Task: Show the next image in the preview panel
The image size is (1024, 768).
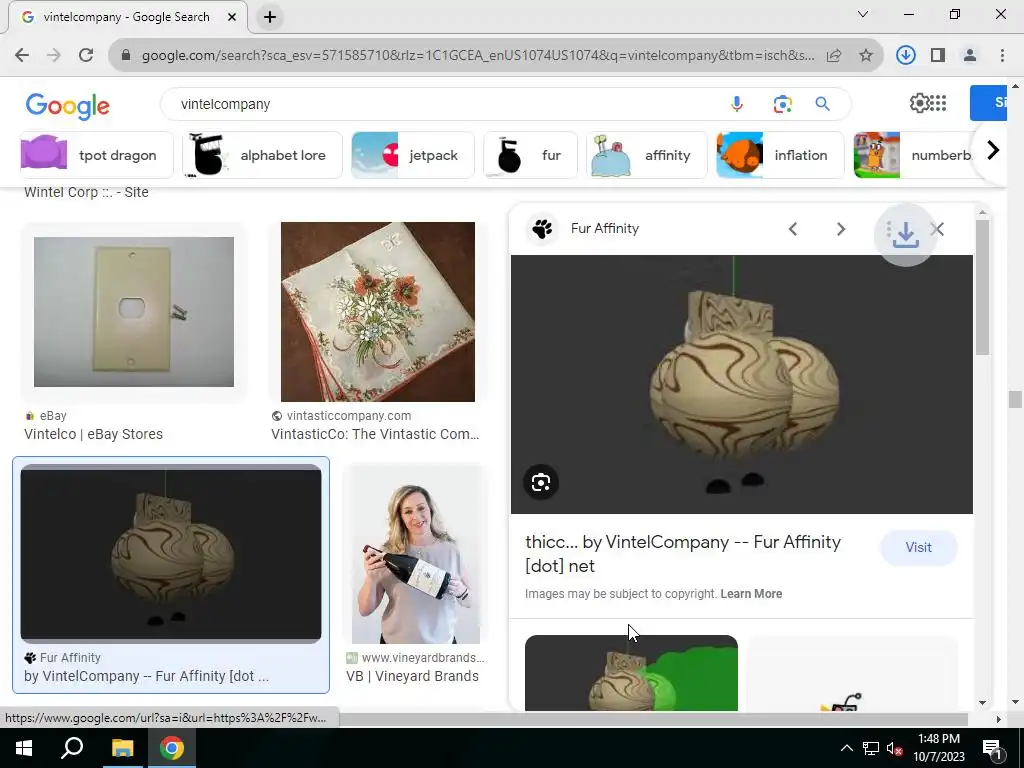Action: point(840,229)
